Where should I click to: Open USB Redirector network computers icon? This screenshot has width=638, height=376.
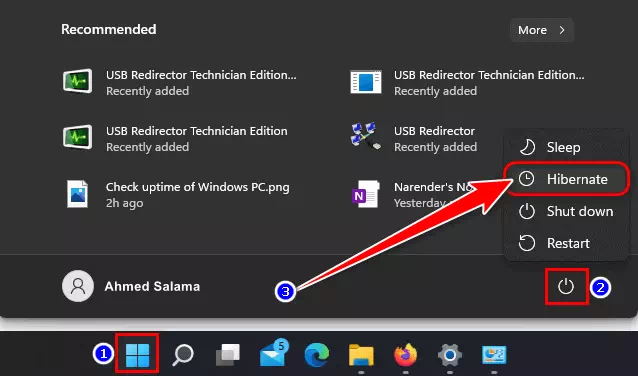[x=365, y=136]
